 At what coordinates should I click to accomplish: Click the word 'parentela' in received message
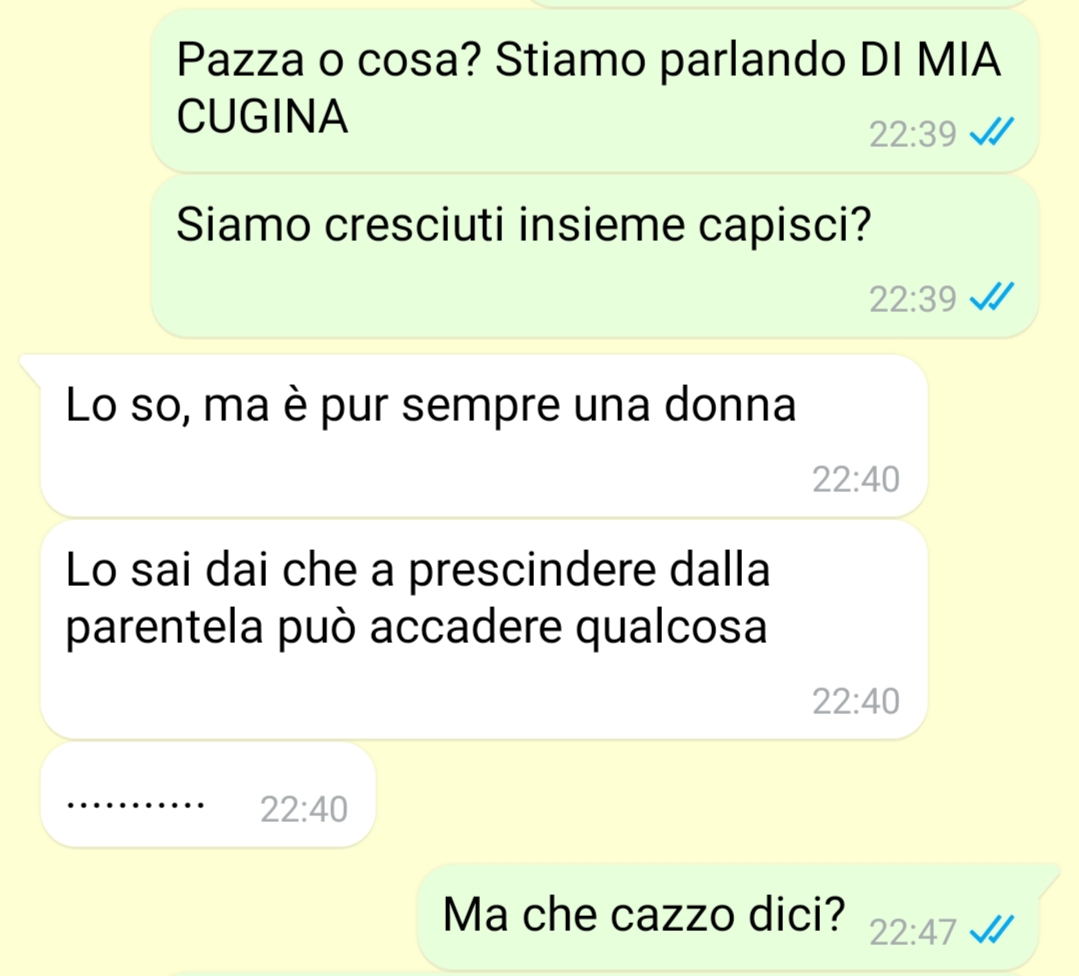point(164,628)
